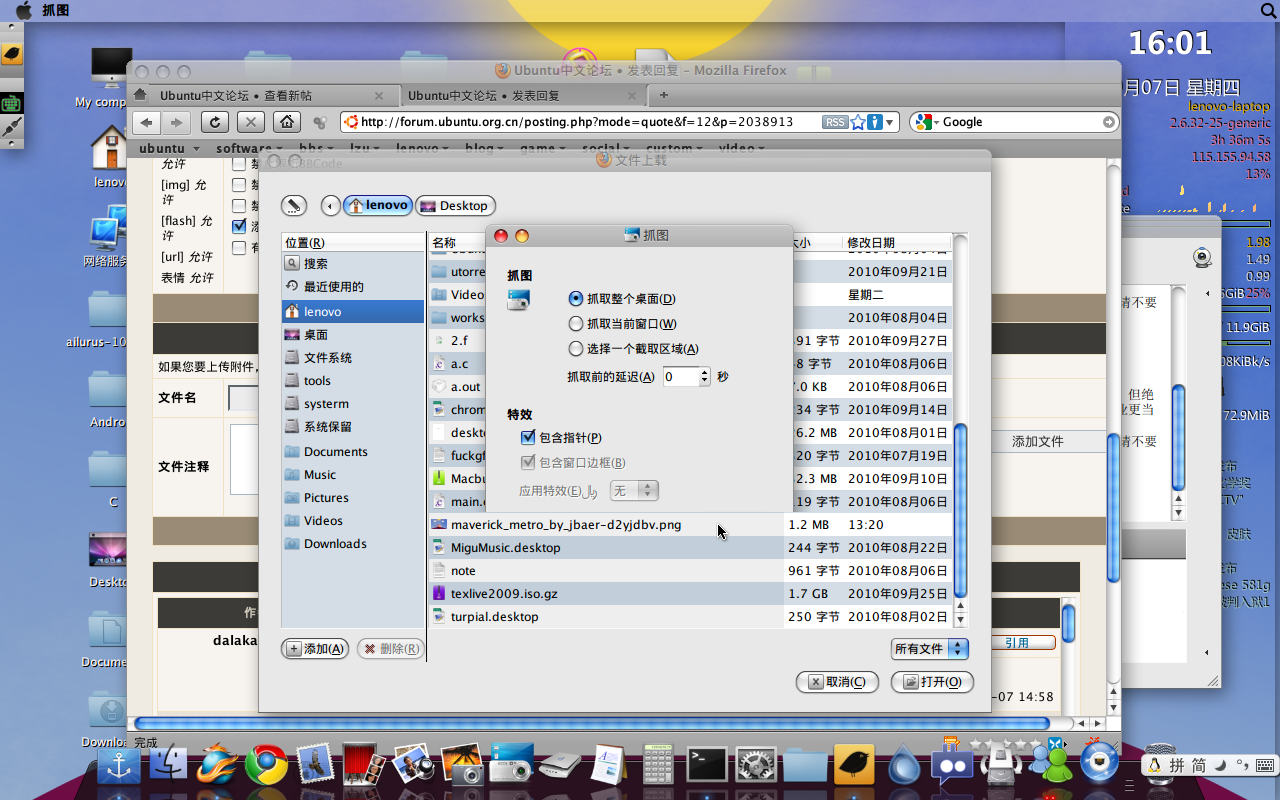Click the 抓取前的延迟 number field
The height and width of the screenshot is (800, 1280).
(681, 377)
